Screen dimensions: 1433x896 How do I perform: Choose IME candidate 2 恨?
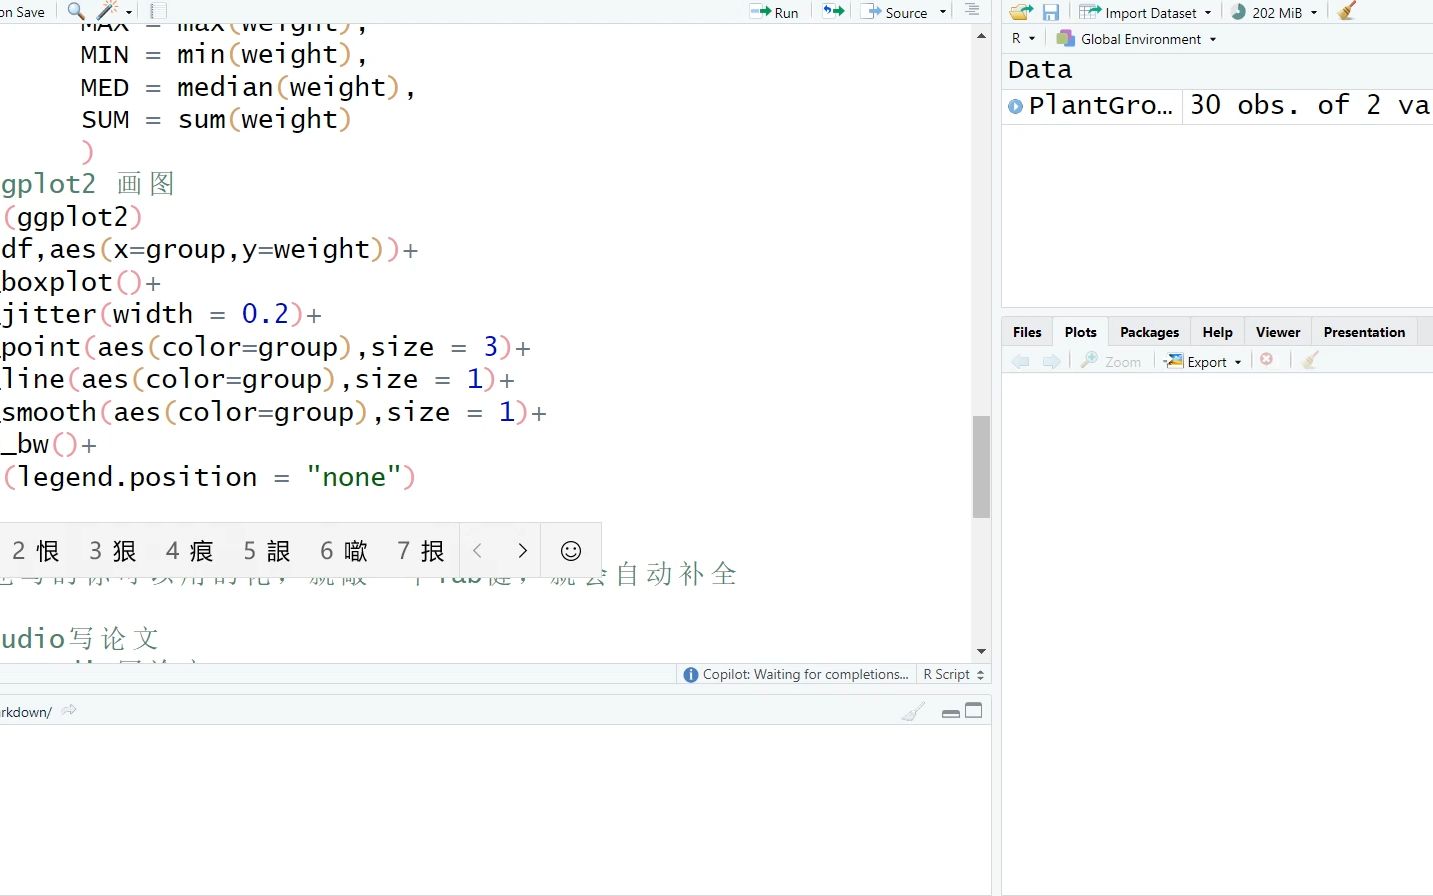coord(36,551)
